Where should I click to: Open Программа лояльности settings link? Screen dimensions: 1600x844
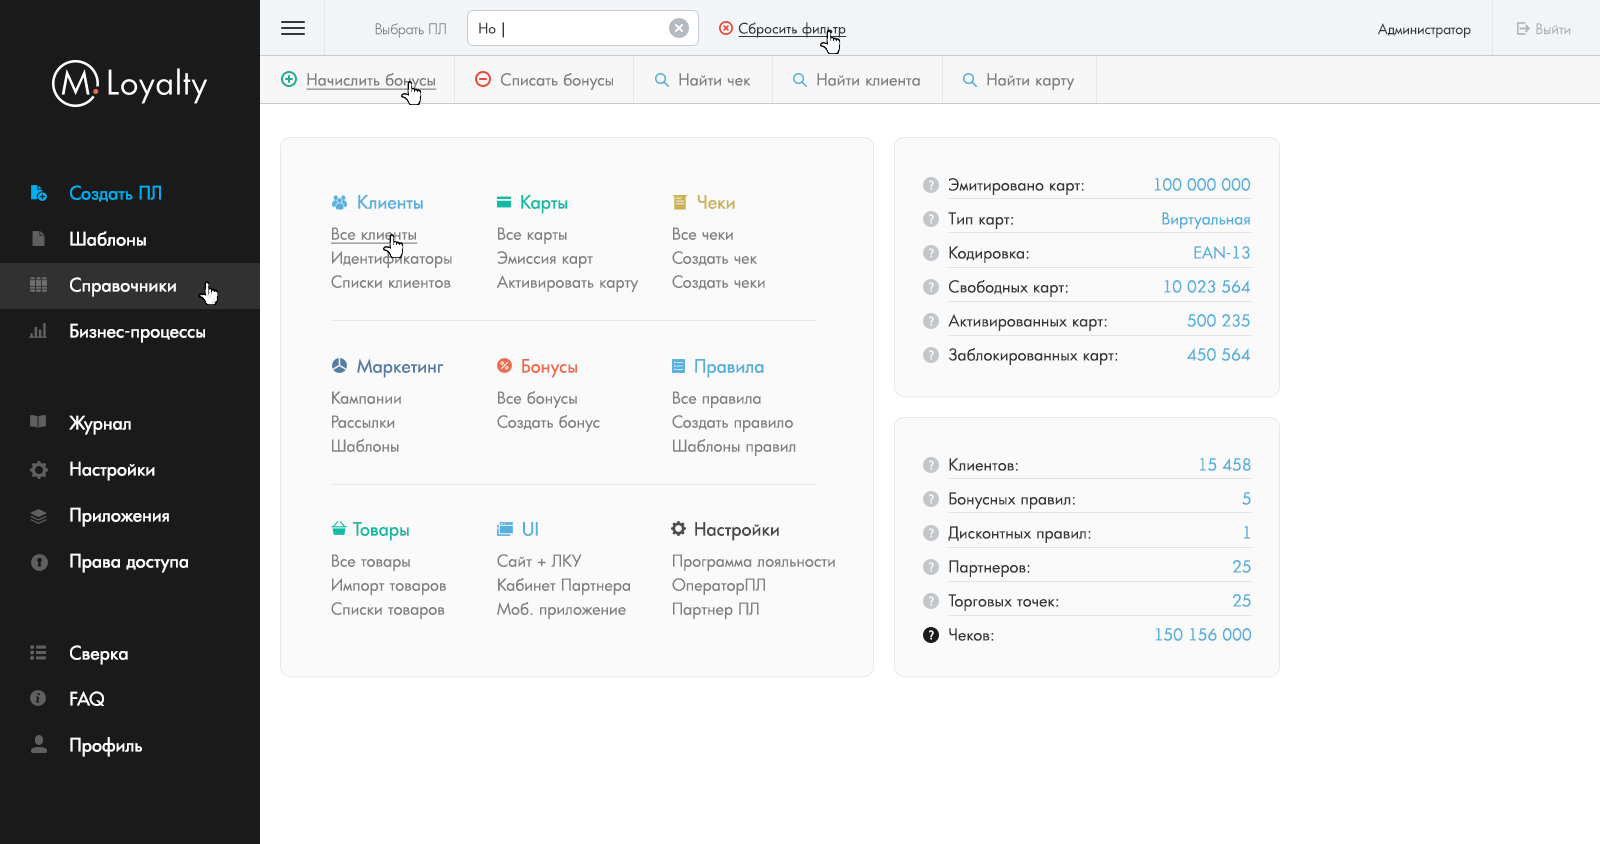[x=754, y=561]
